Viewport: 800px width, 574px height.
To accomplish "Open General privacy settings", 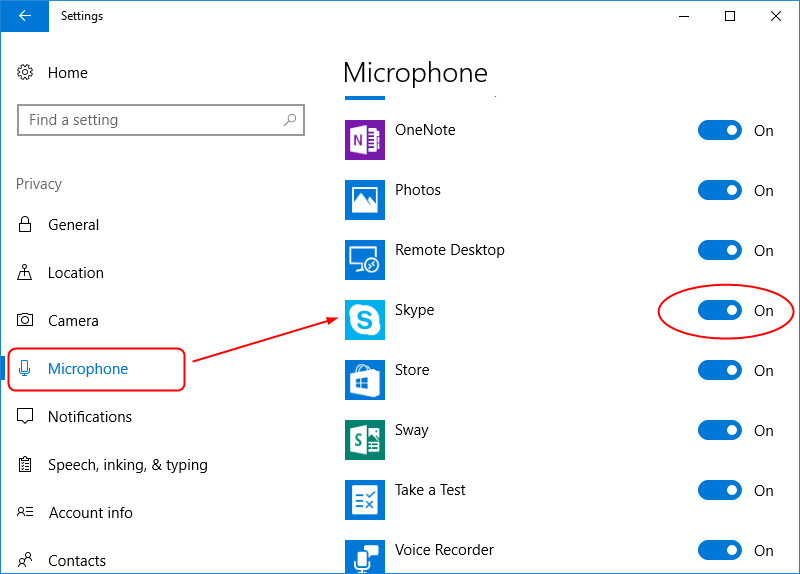I will (x=73, y=224).
